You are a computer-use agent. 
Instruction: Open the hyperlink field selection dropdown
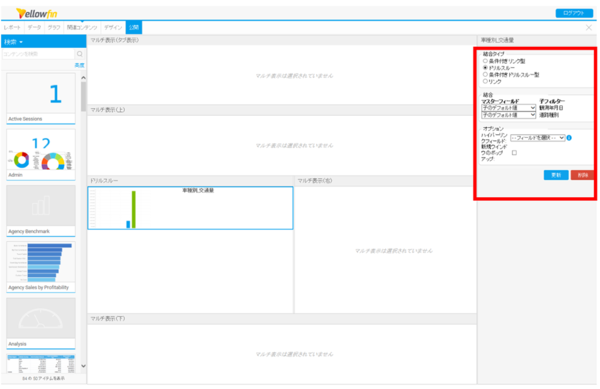(x=538, y=138)
